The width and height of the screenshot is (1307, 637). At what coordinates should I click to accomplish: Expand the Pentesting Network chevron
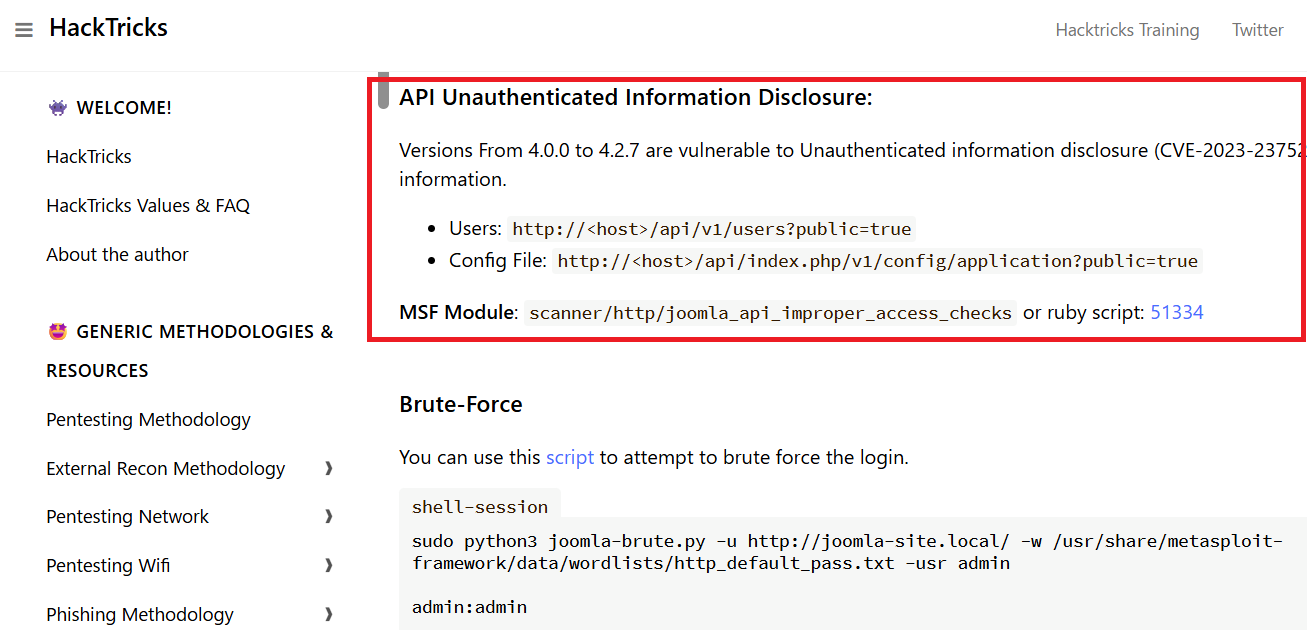click(x=329, y=517)
